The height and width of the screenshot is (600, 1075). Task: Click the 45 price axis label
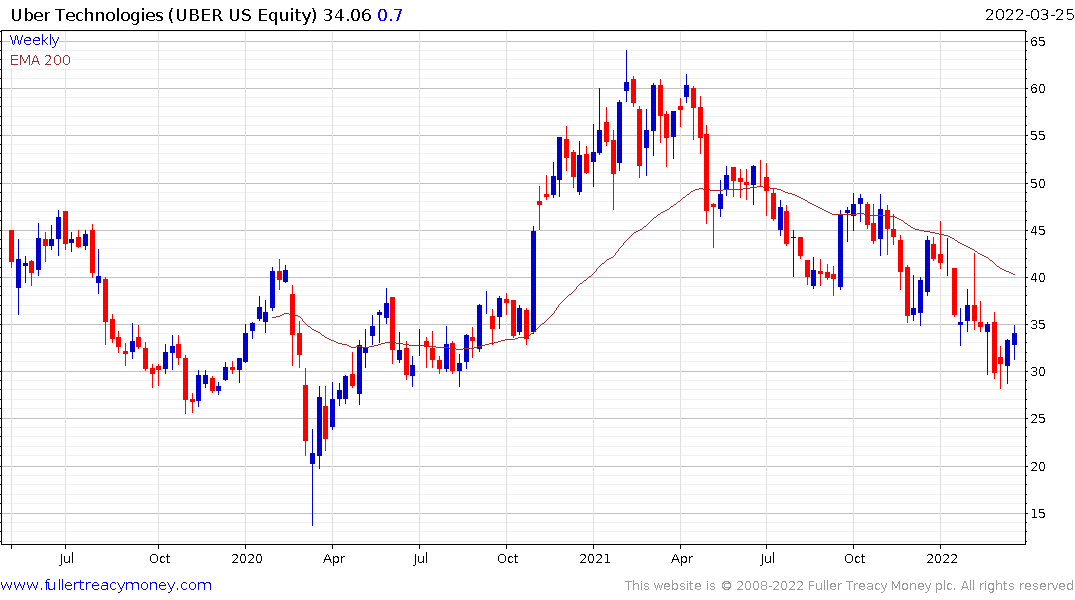click(1037, 230)
